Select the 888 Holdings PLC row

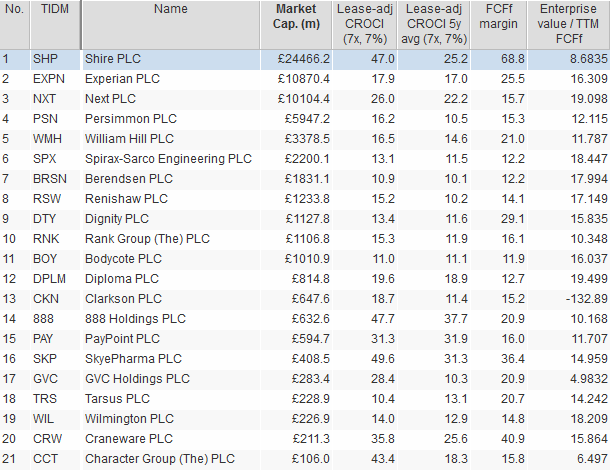click(305, 319)
